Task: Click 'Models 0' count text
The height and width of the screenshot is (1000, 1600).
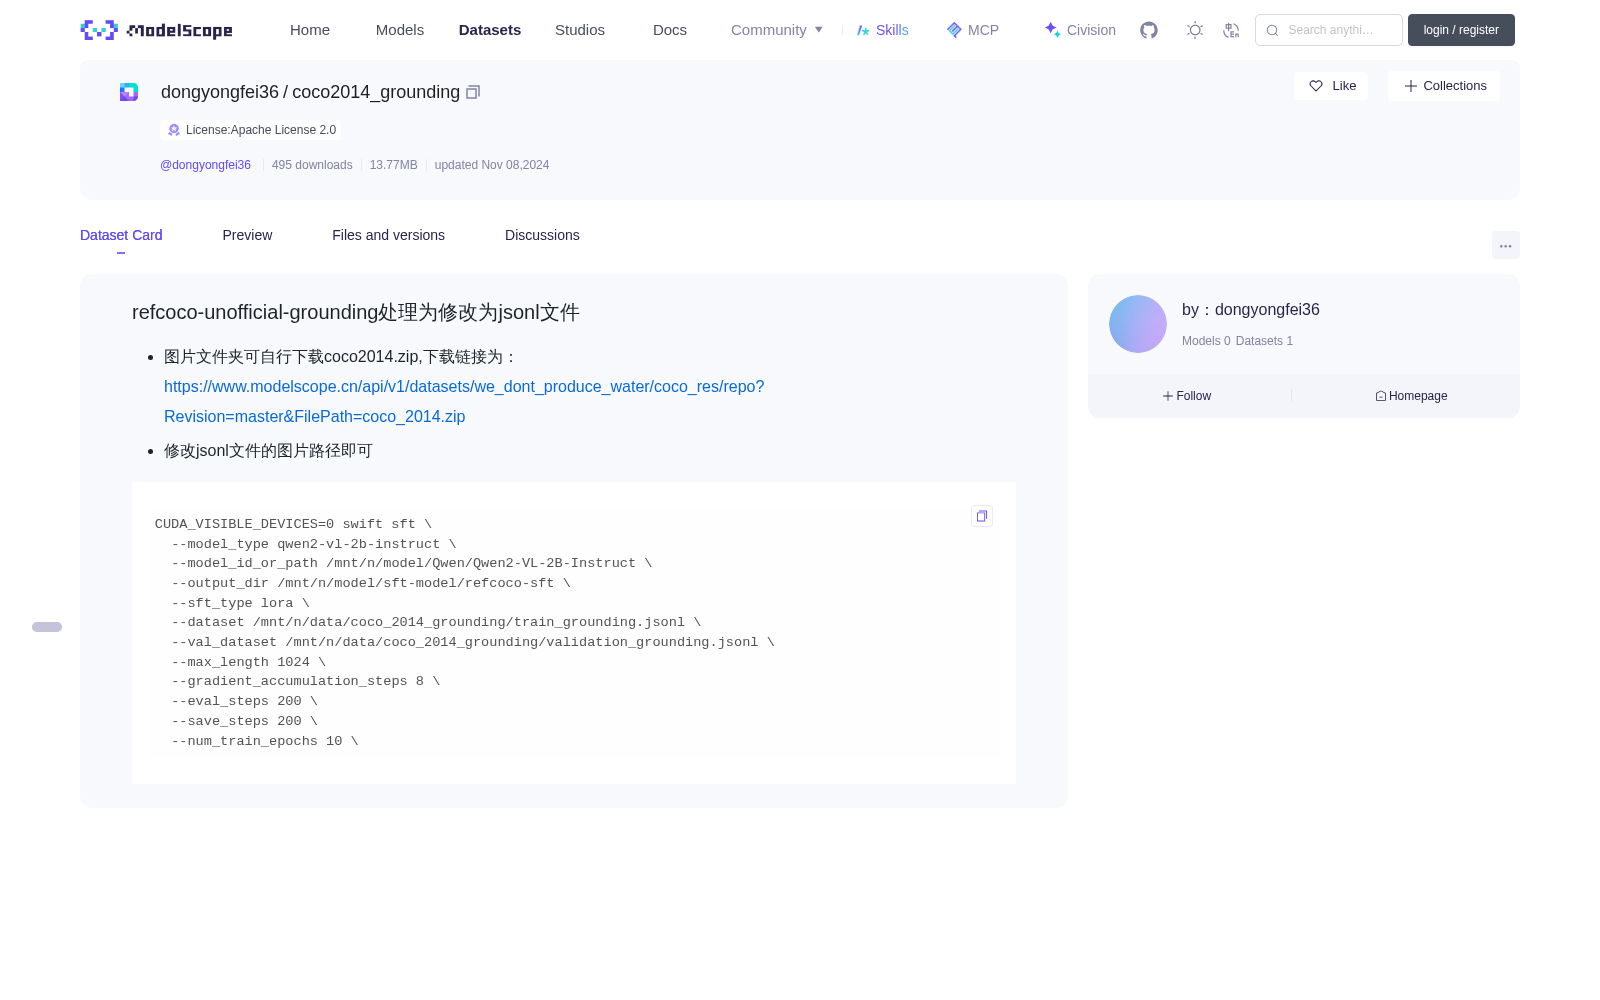Action: click(1206, 341)
